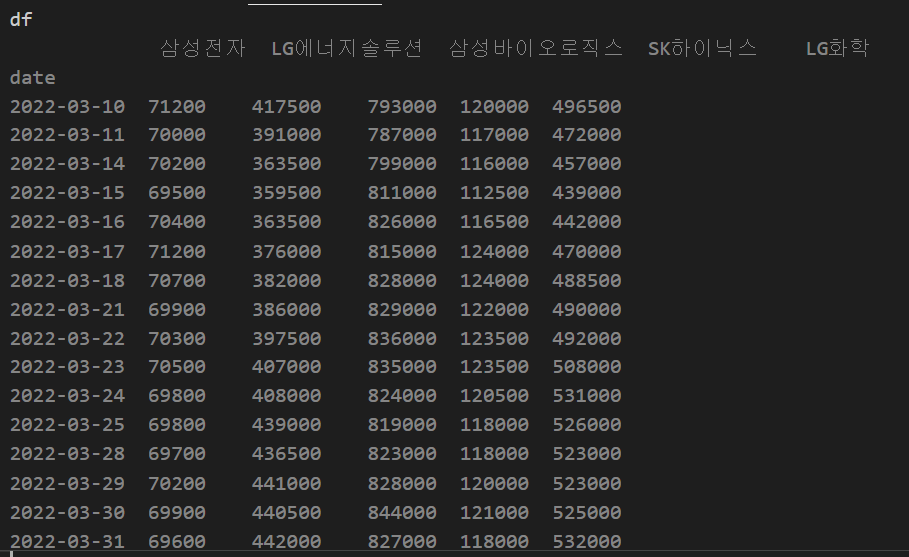Click value 69600 in 2022-03-31 row
Viewport: 909px width, 557px height.
tap(177, 542)
